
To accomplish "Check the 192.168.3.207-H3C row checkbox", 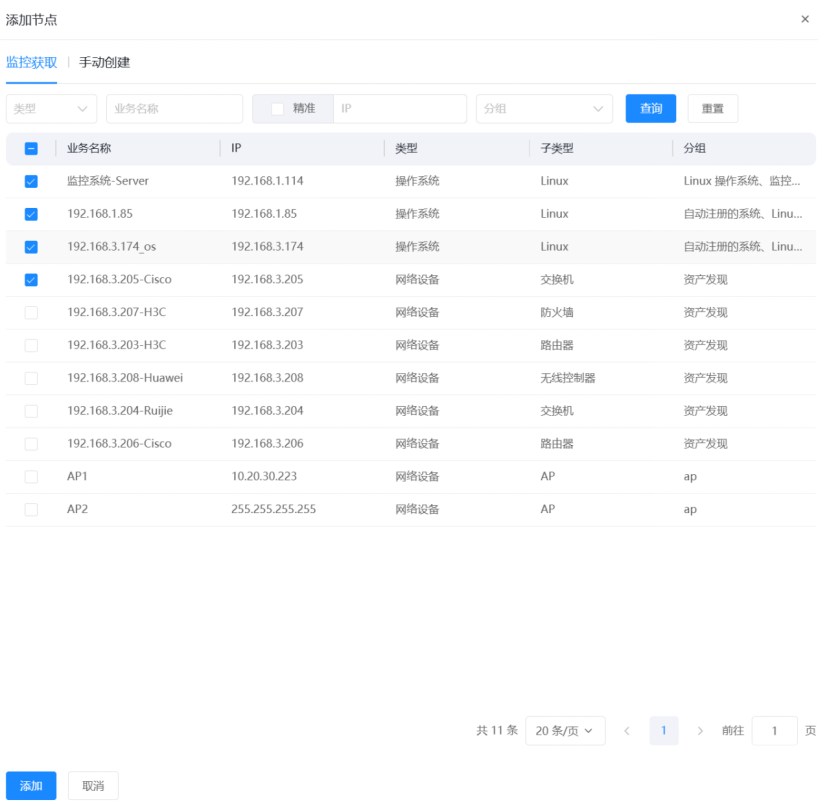I will point(31,313).
